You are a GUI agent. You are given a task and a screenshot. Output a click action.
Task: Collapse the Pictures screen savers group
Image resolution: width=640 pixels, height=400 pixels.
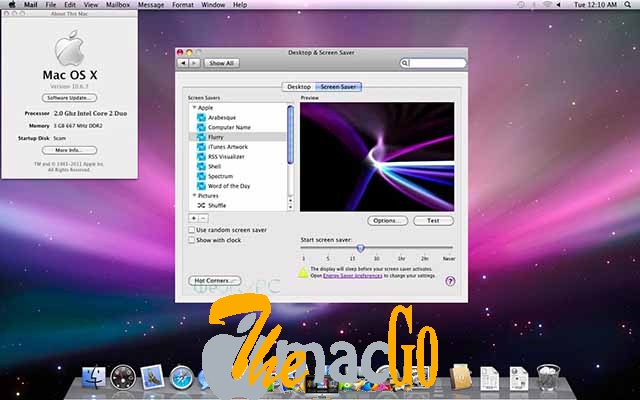(x=195, y=196)
